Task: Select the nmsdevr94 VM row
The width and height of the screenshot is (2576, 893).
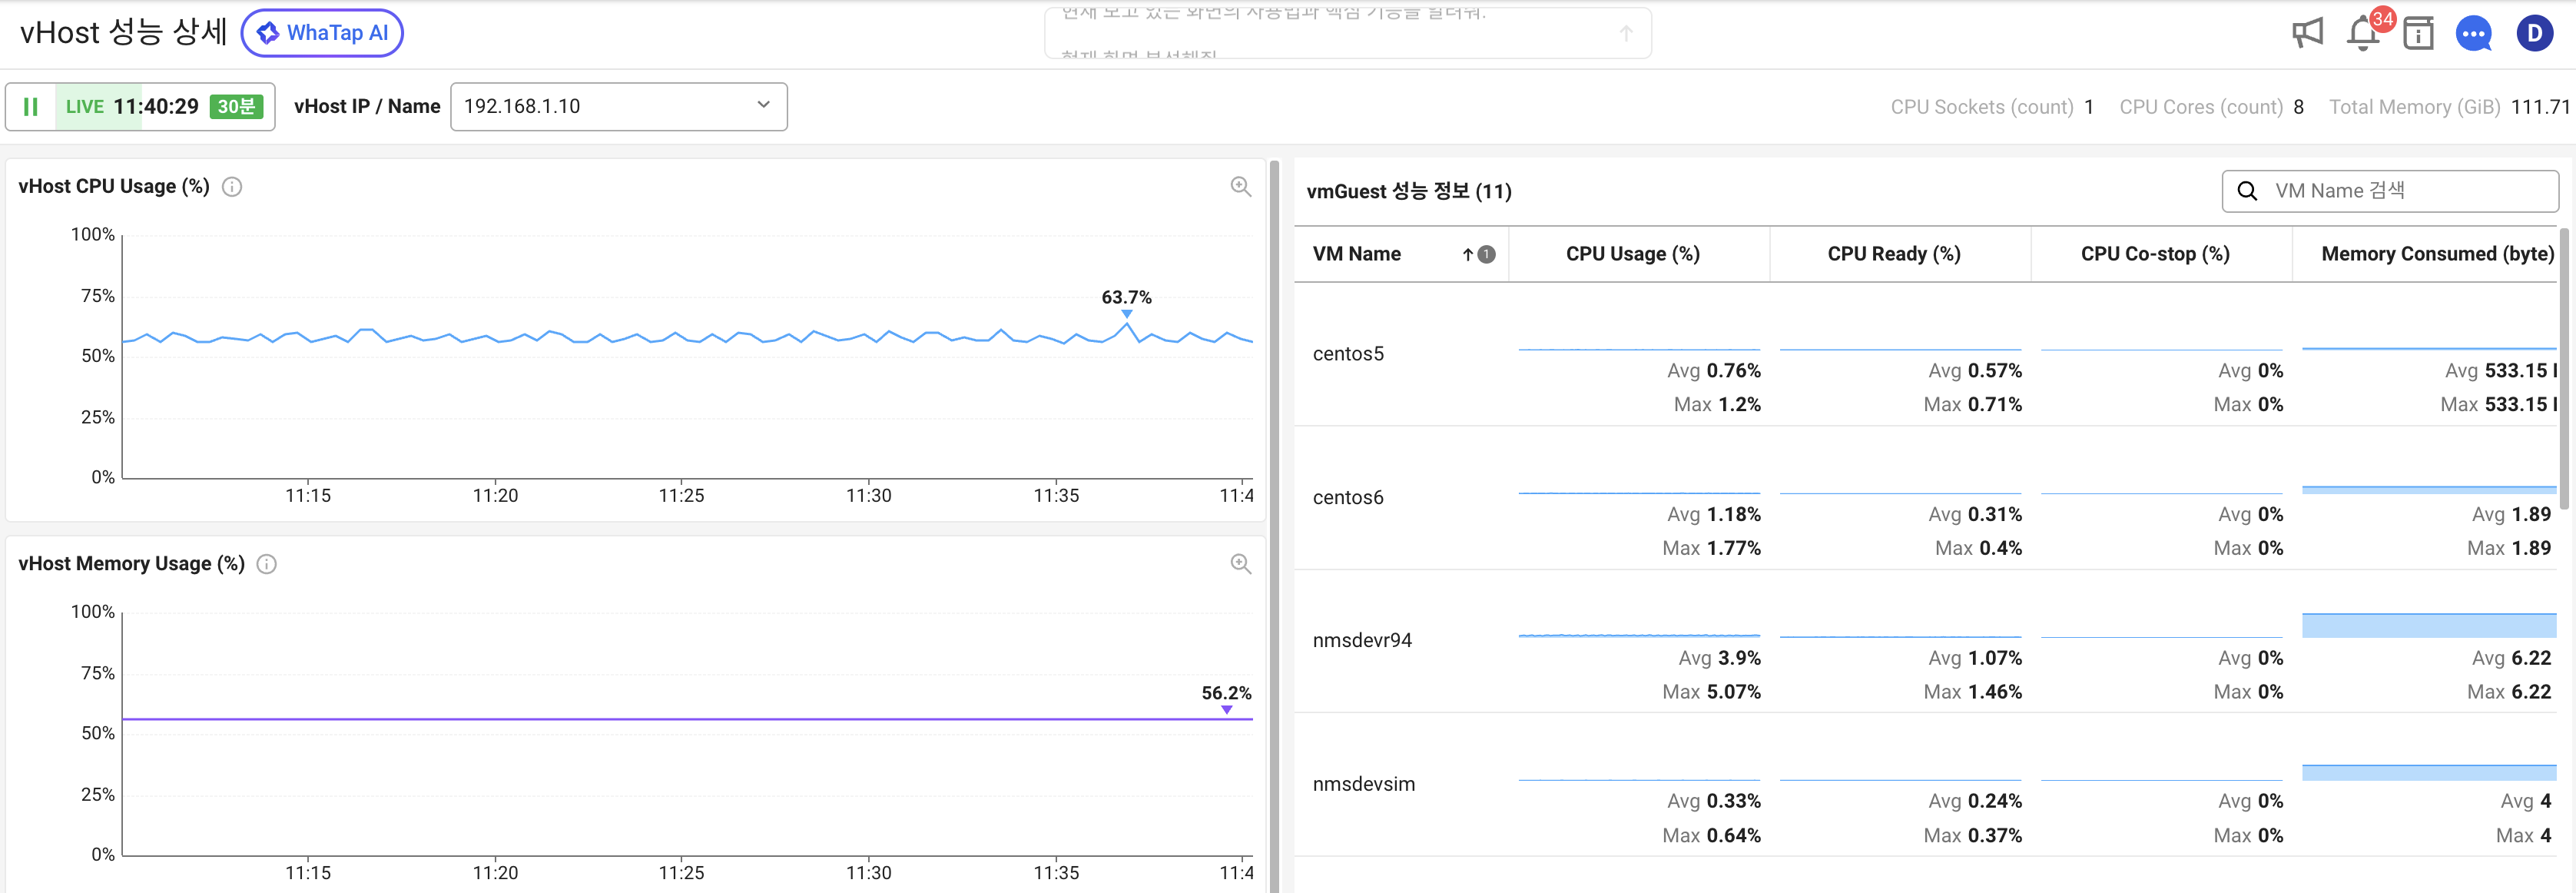Action: (x=1925, y=641)
